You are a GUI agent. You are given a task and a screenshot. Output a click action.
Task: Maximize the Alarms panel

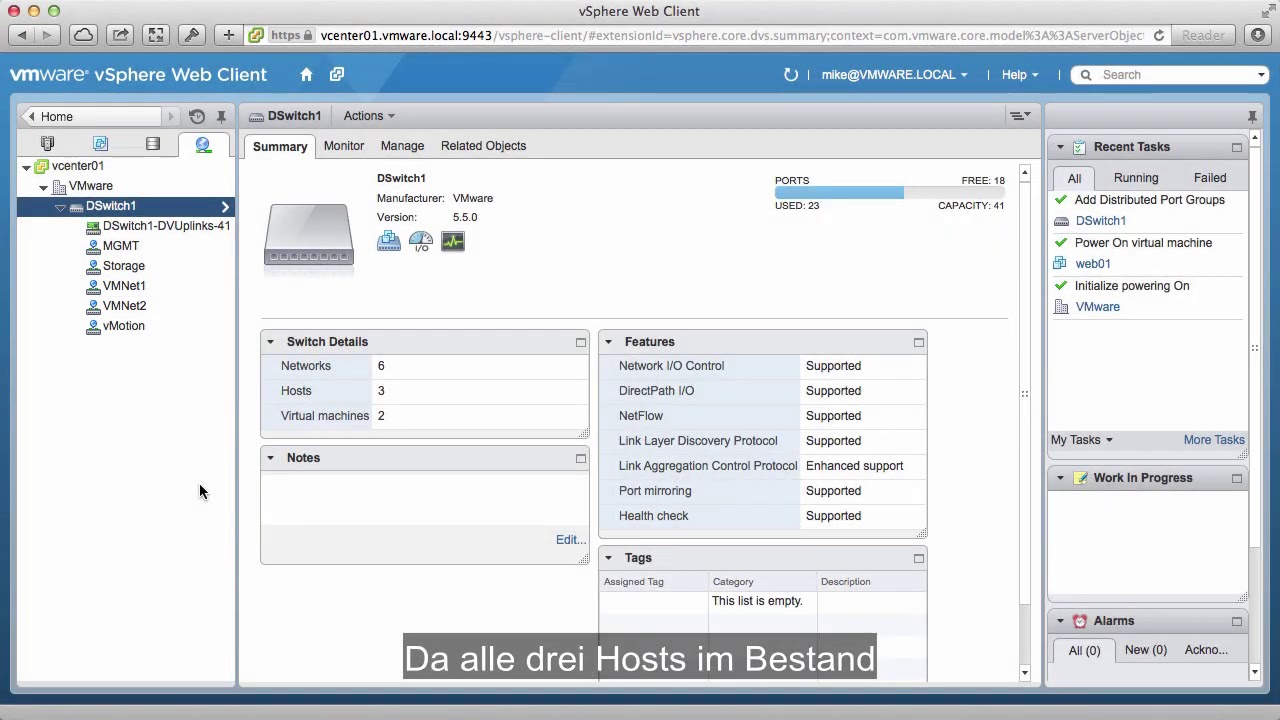coord(1237,621)
